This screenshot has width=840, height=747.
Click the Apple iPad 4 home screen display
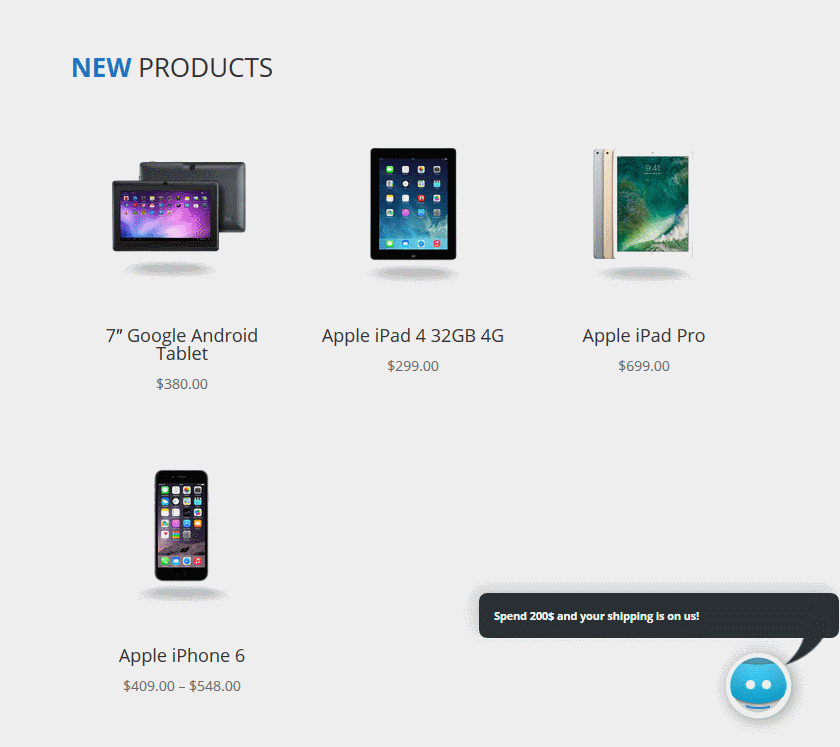coord(413,203)
